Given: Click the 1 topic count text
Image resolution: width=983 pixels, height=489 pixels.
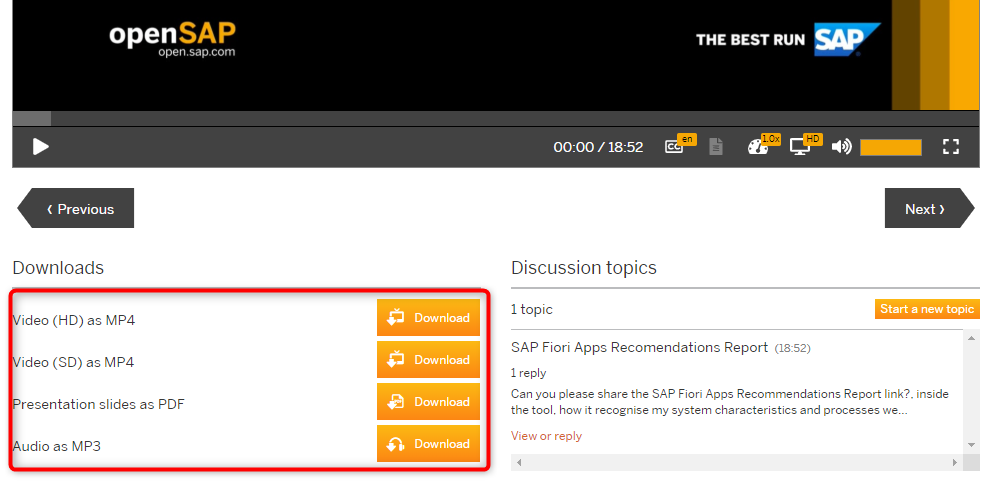Looking at the screenshot, I should click(532, 310).
